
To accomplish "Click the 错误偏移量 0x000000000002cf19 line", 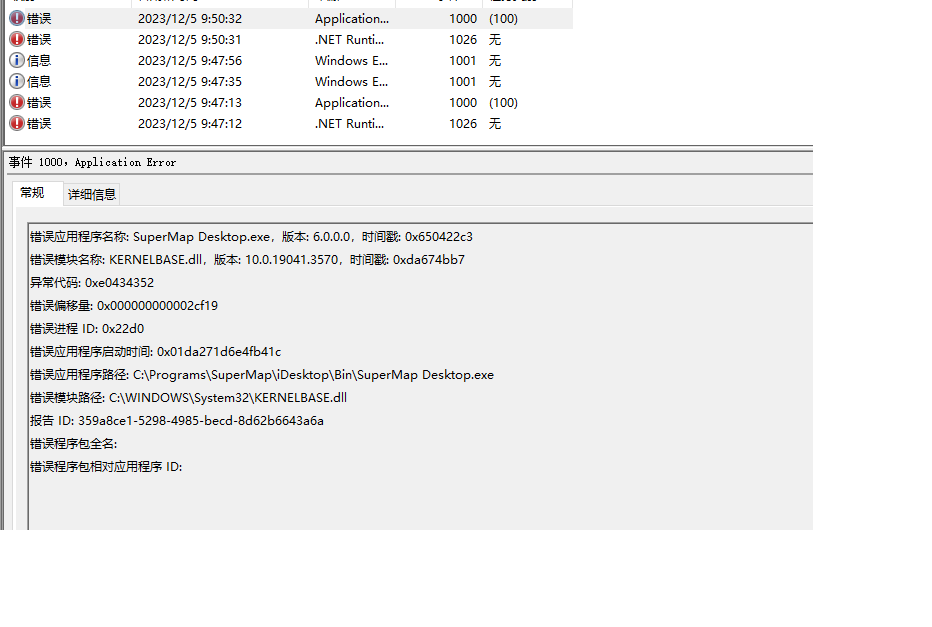I will (x=124, y=306).
